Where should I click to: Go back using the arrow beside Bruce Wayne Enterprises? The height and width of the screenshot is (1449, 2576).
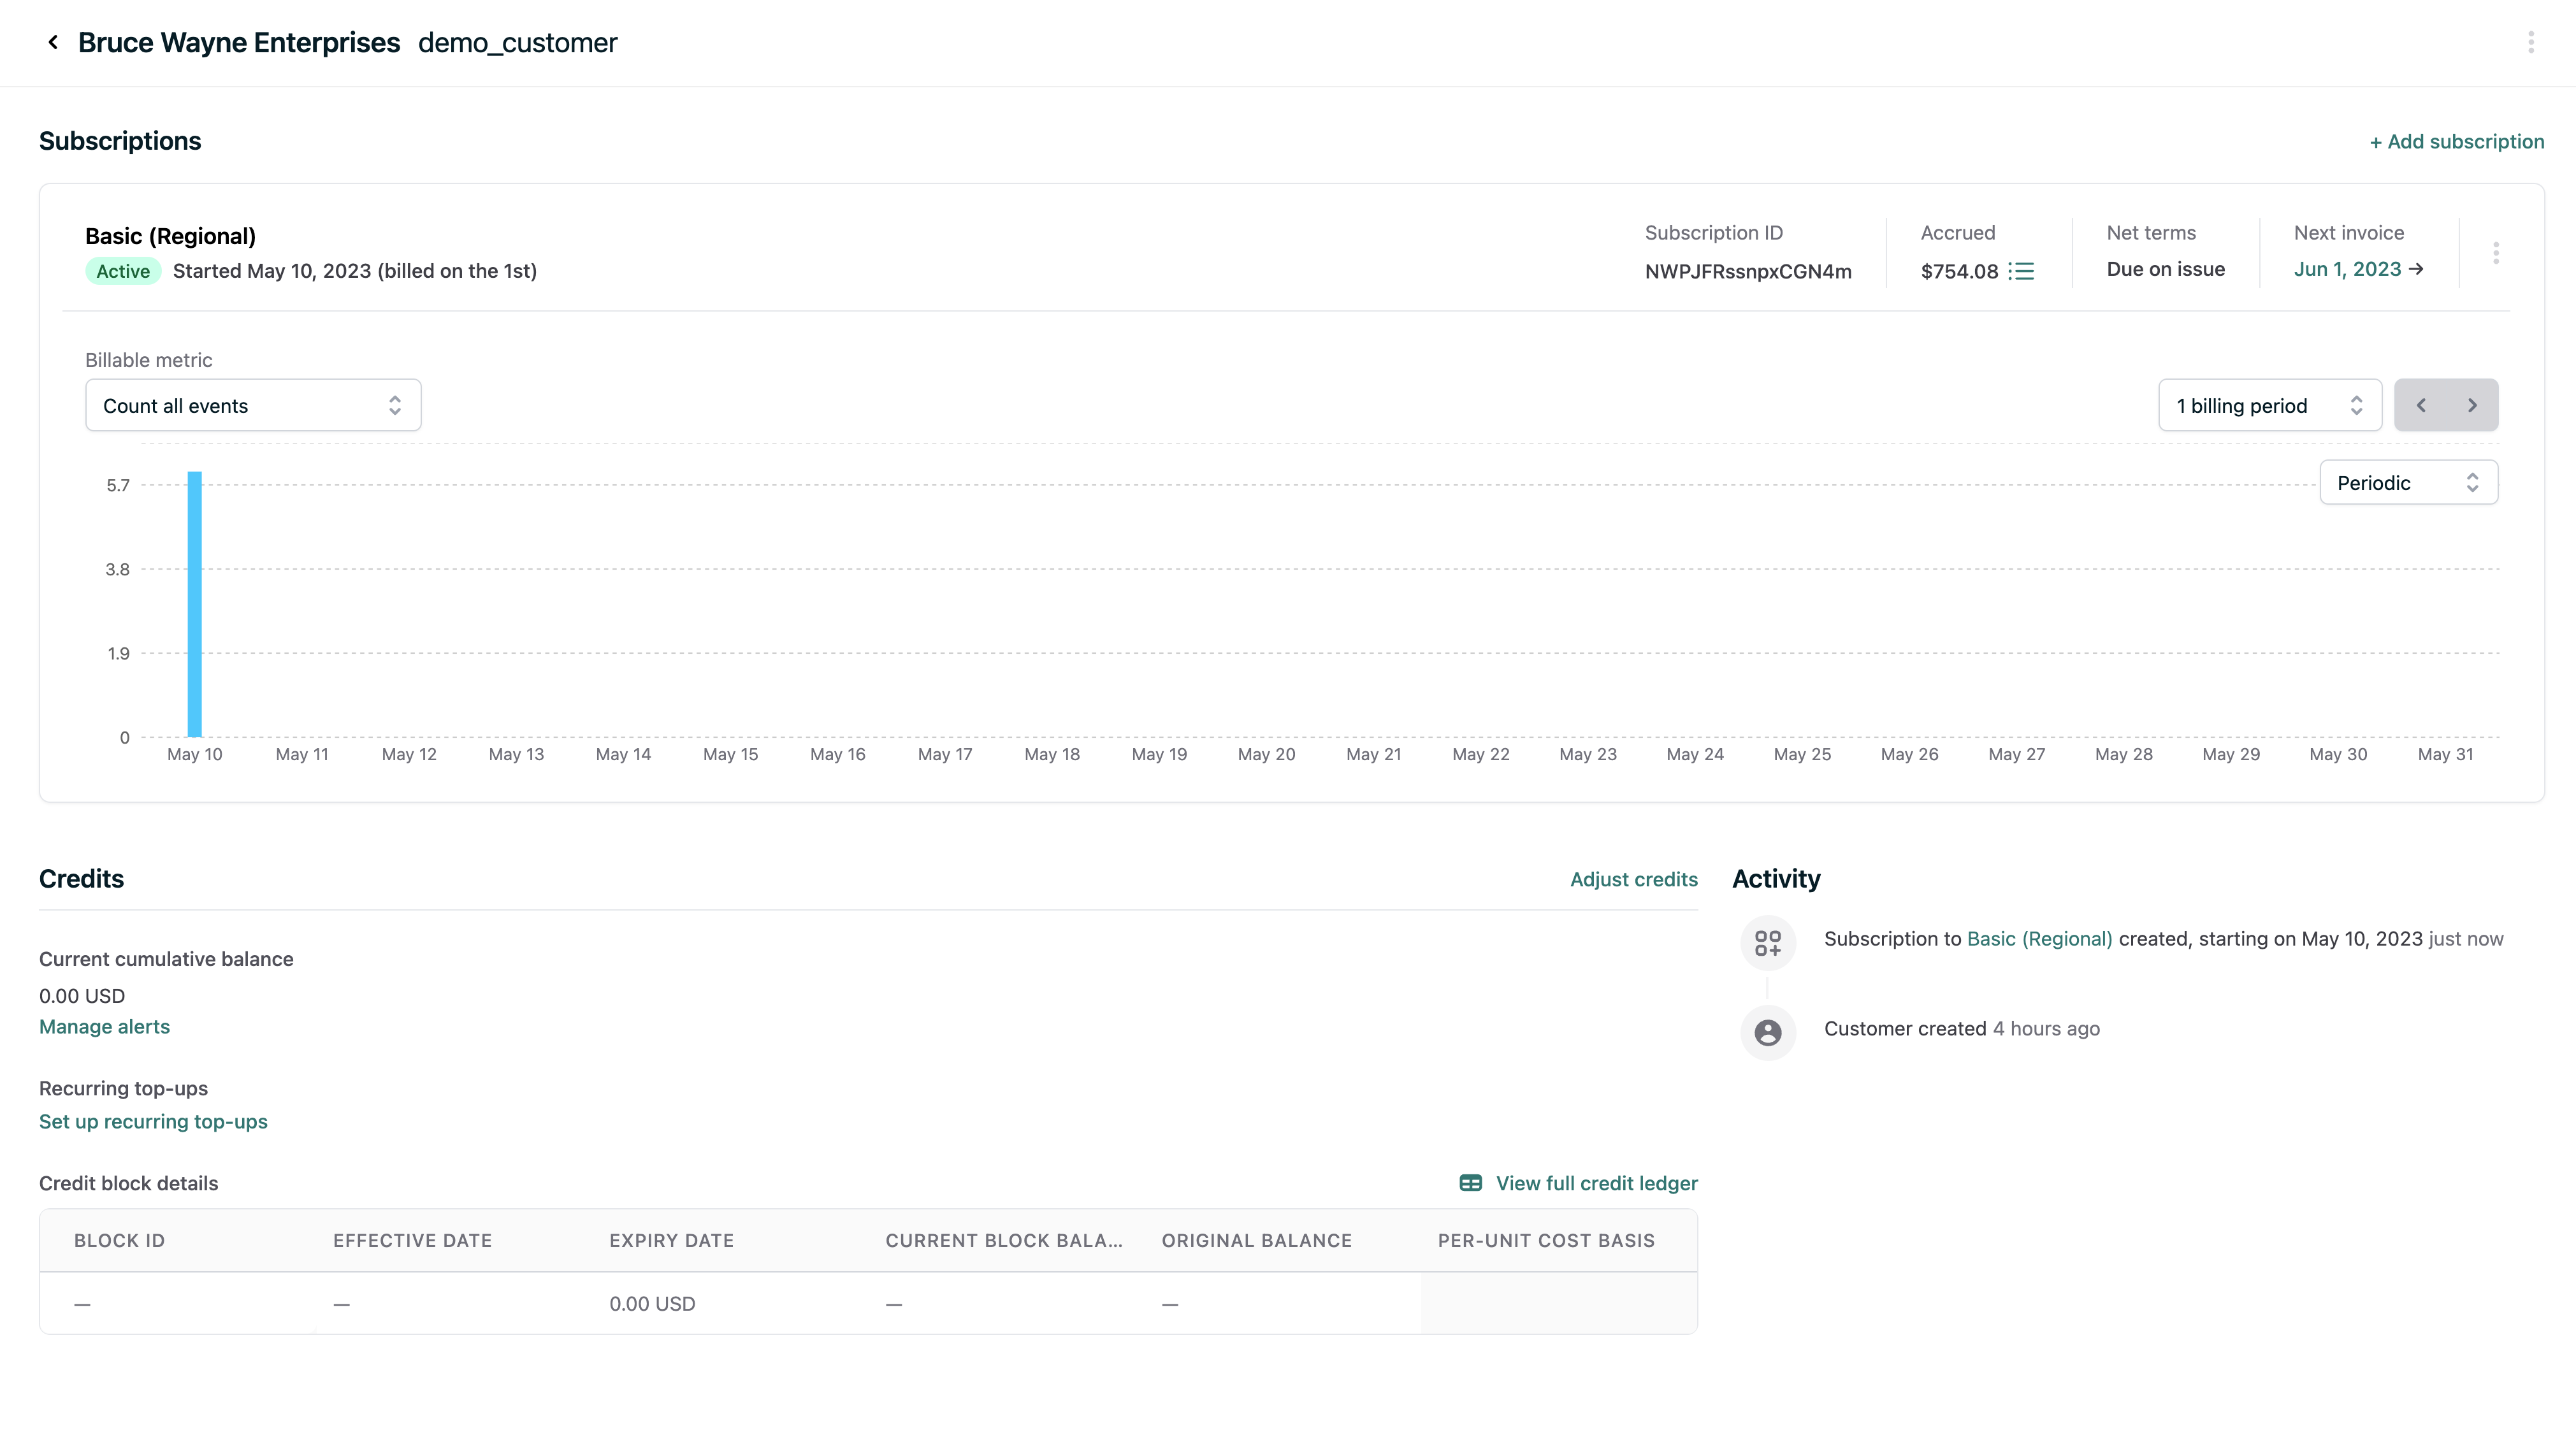(x=53, y=42)
